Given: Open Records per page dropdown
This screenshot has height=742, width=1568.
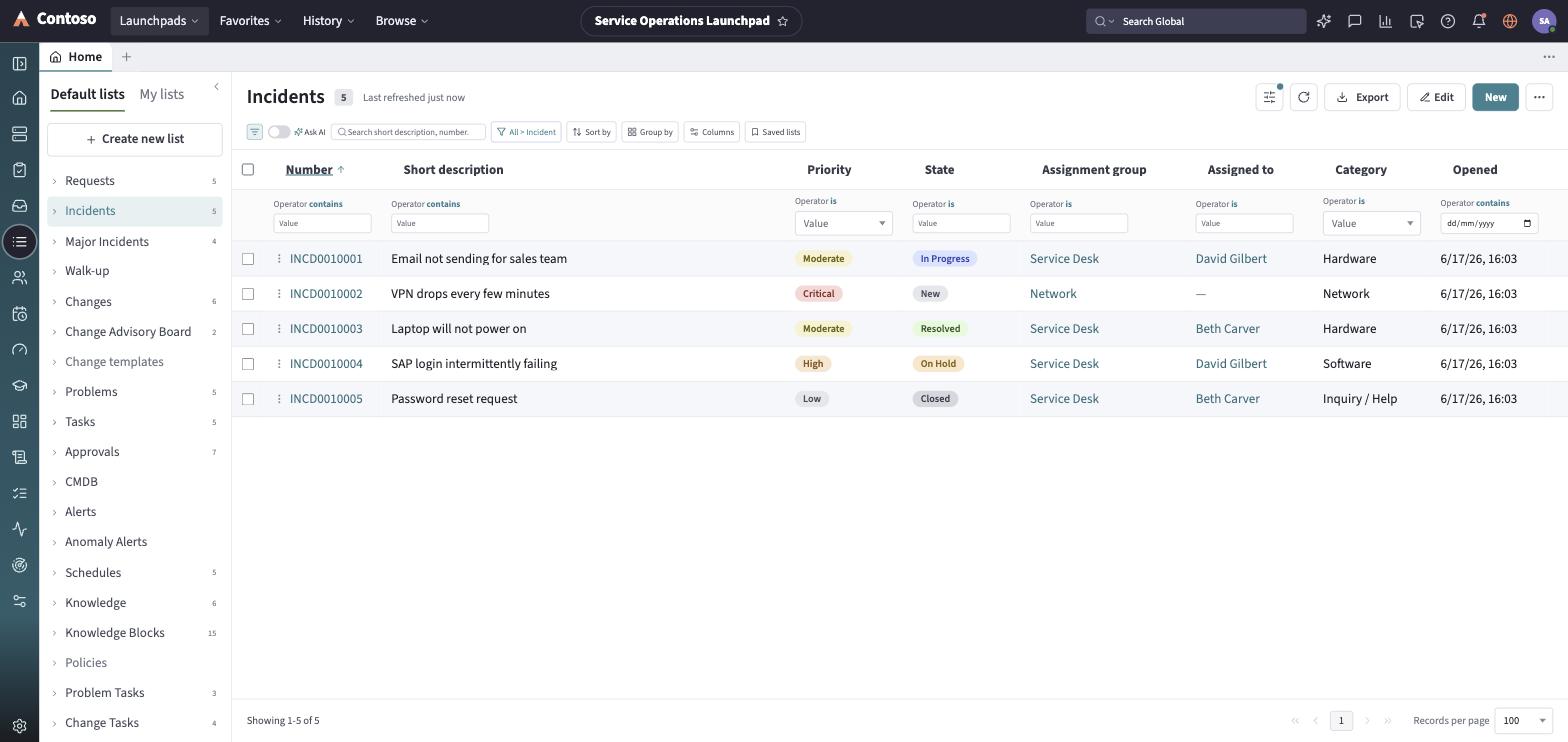Looking at the screenshot, I should point(1524,720).
